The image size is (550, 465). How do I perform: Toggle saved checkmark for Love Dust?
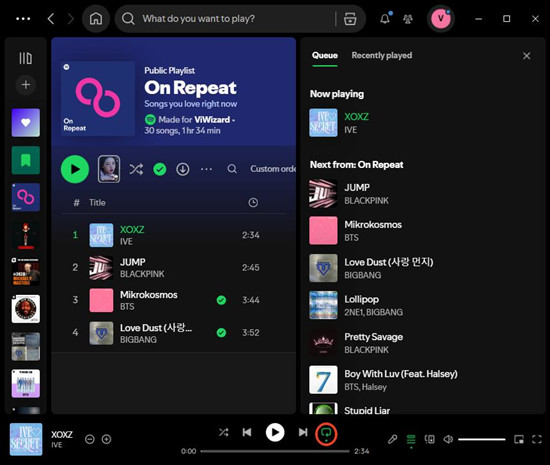tap(221, 332)
